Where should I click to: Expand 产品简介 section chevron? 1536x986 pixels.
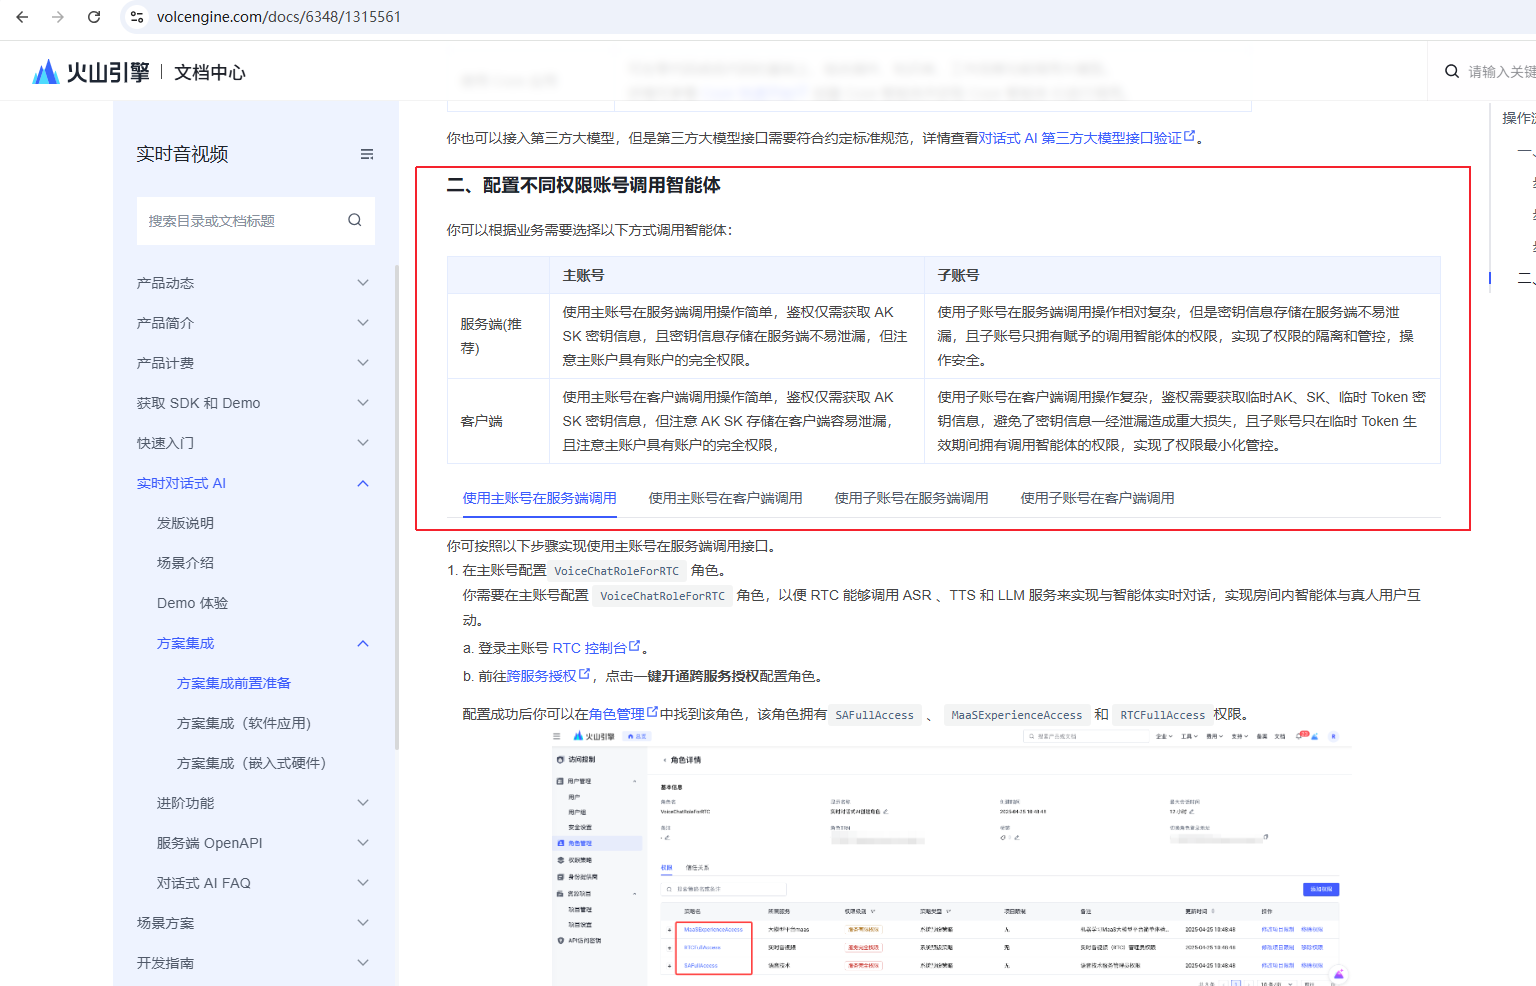[x=363, y=323]
